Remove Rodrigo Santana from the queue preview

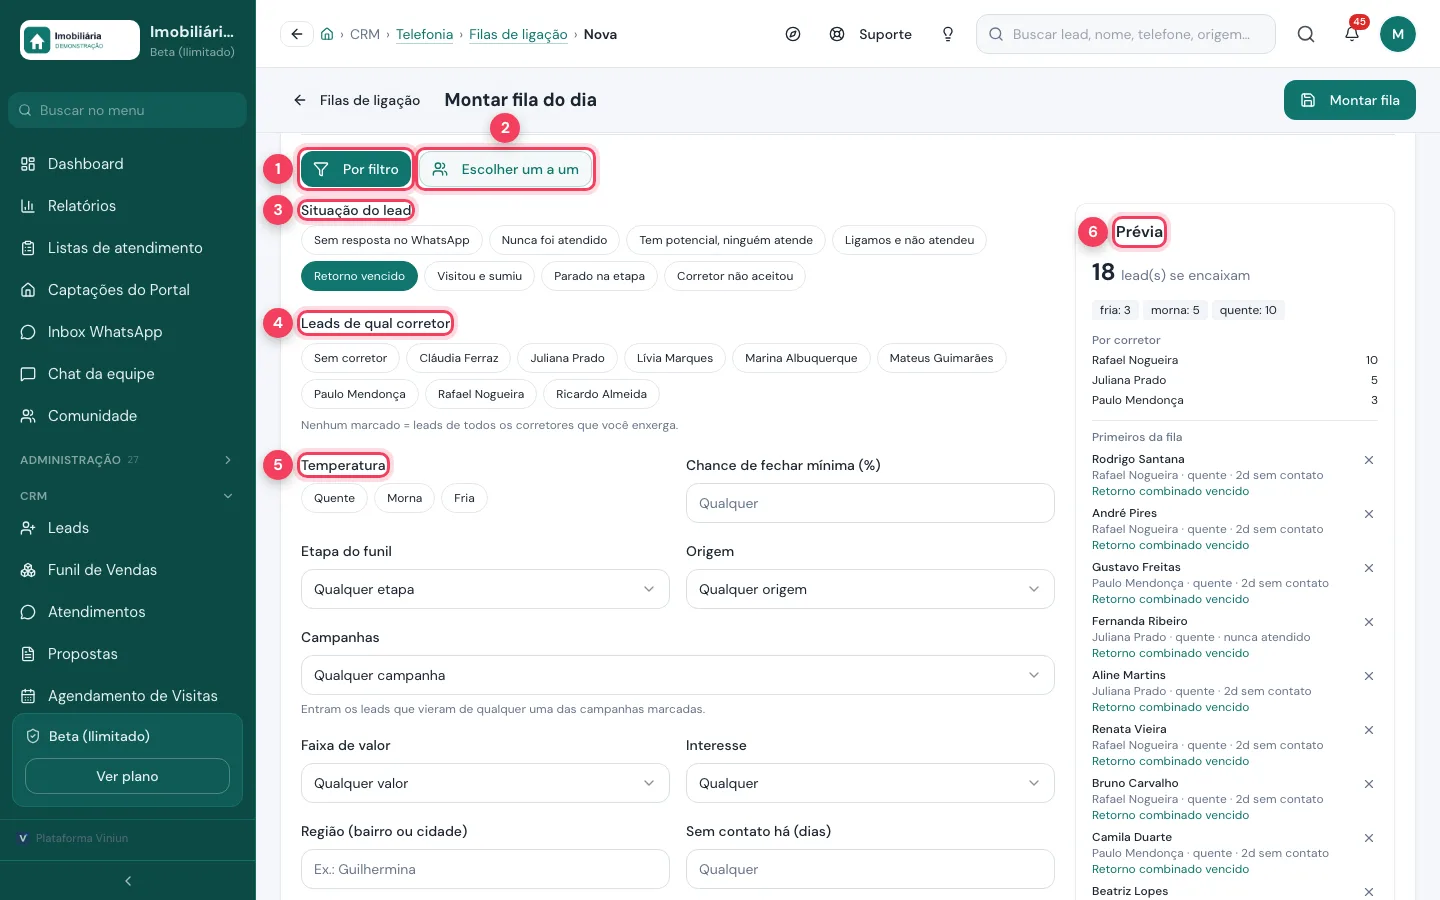[x=1369, y=460]
